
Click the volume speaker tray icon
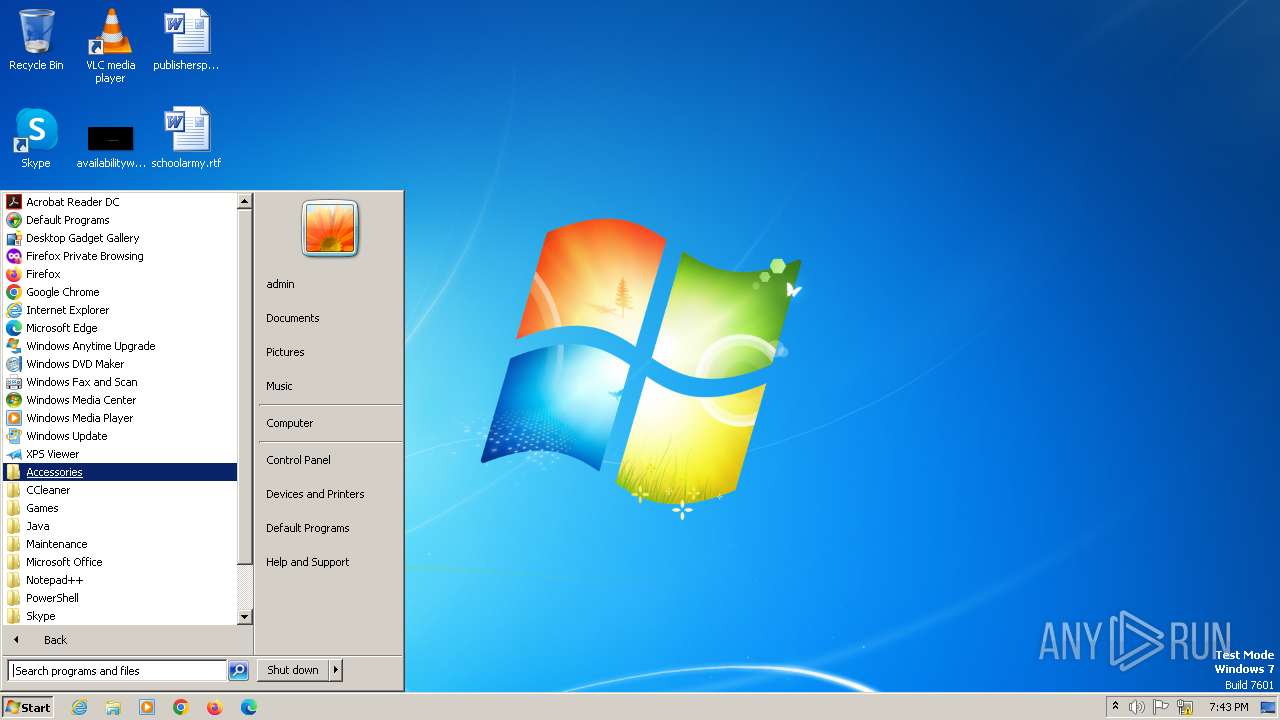[1137, 707]
